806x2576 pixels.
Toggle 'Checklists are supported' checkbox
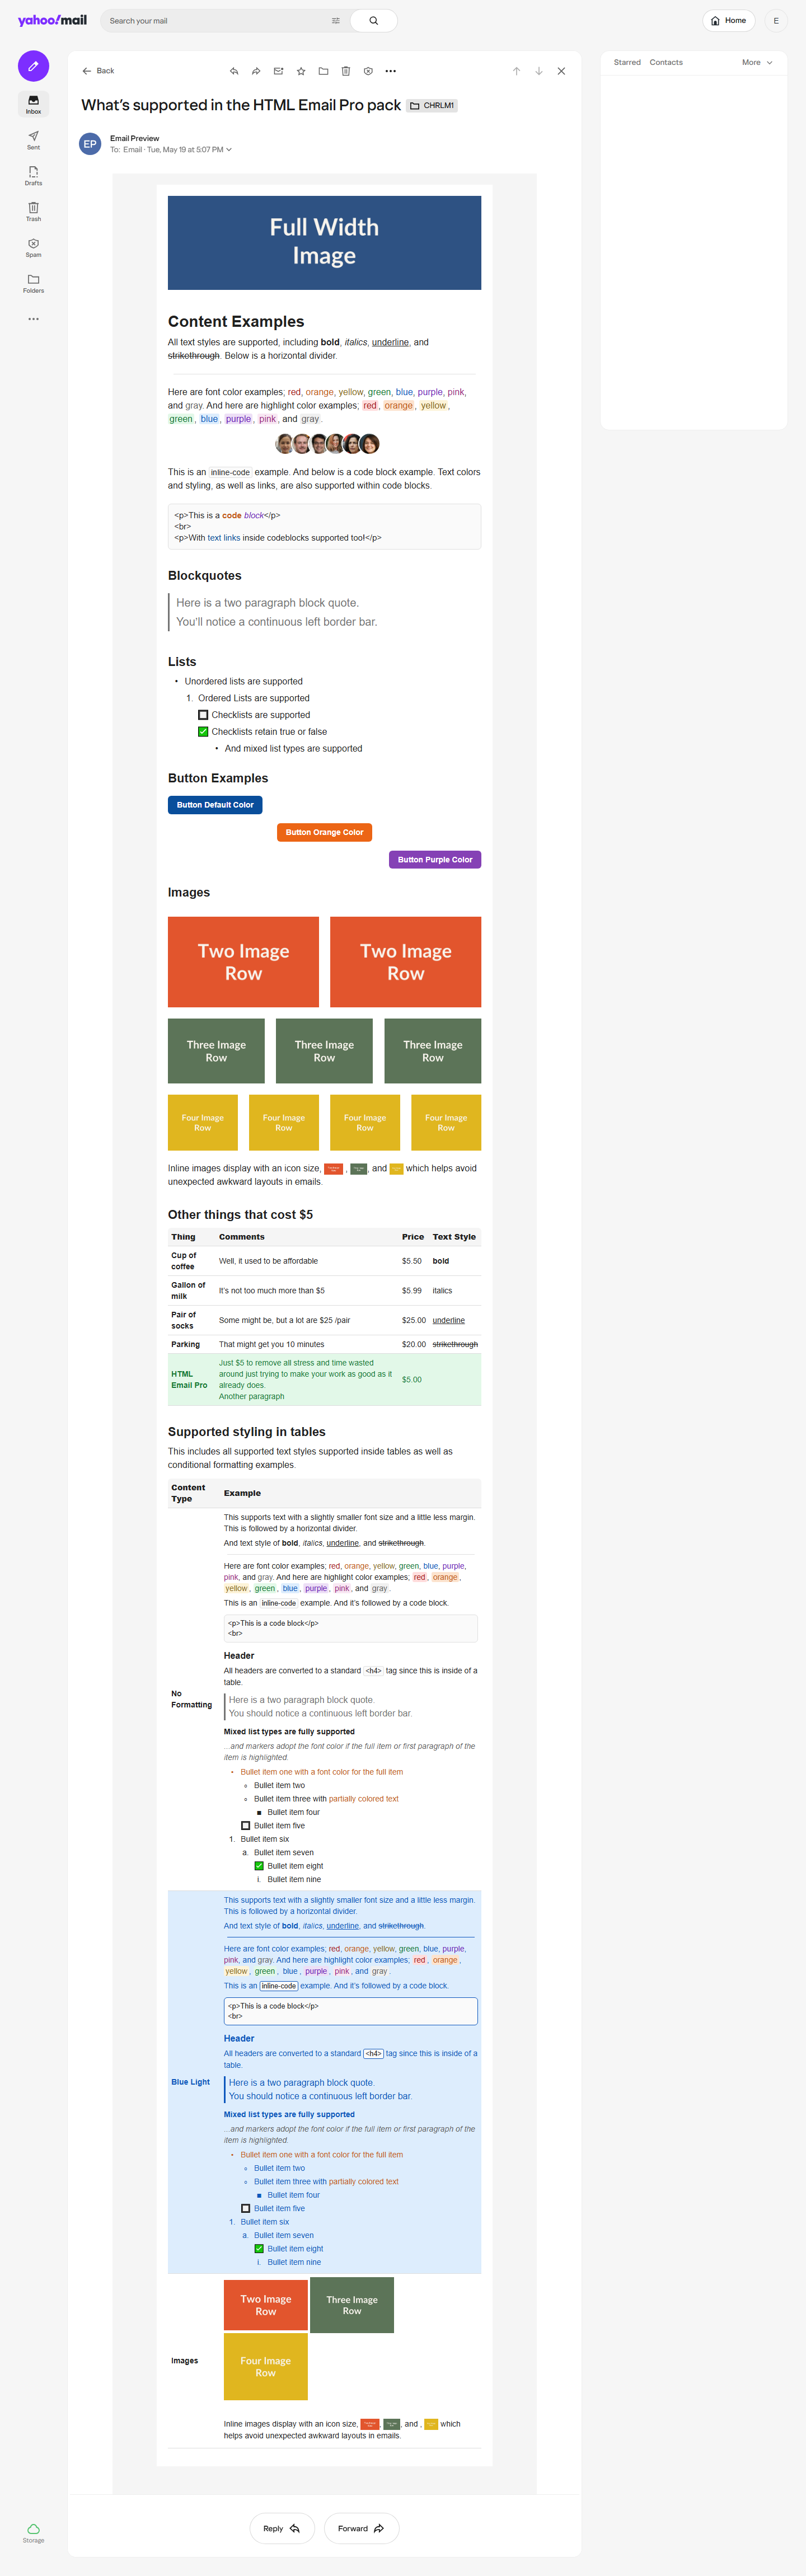tap(203, 715)
